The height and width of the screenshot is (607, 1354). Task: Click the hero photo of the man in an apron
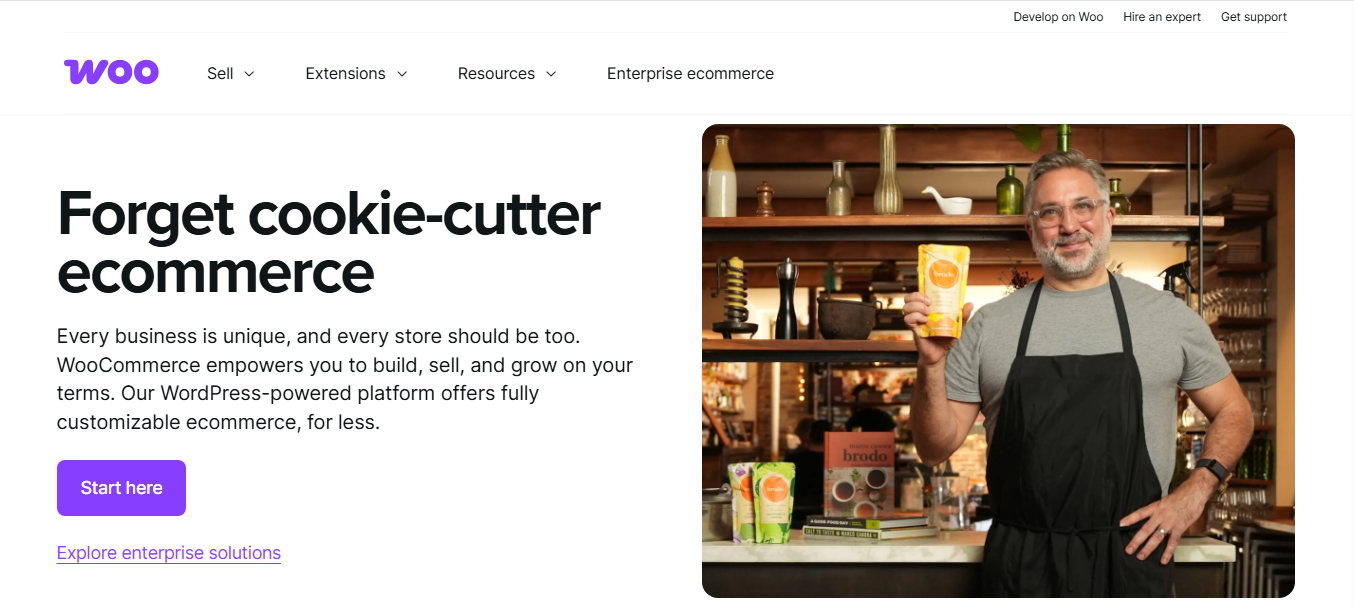[998, 361]
